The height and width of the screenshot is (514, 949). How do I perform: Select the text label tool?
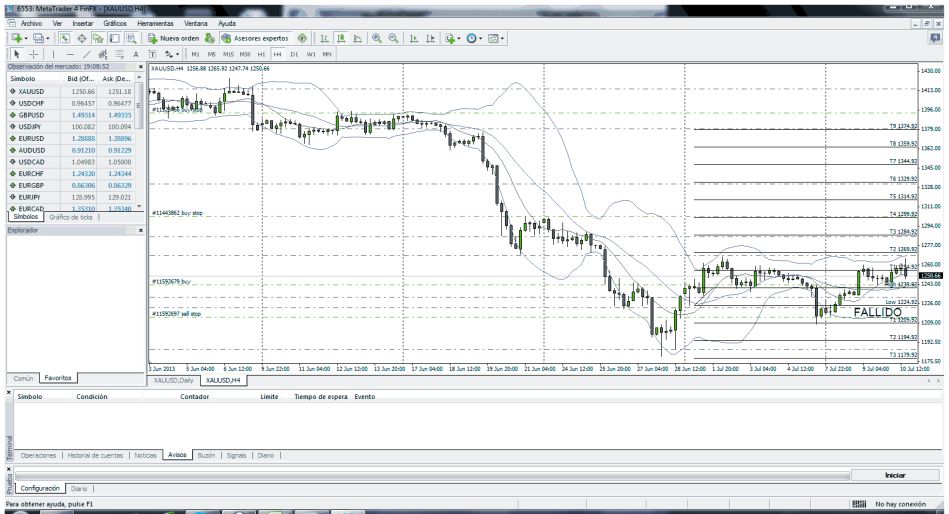[136, 53]
